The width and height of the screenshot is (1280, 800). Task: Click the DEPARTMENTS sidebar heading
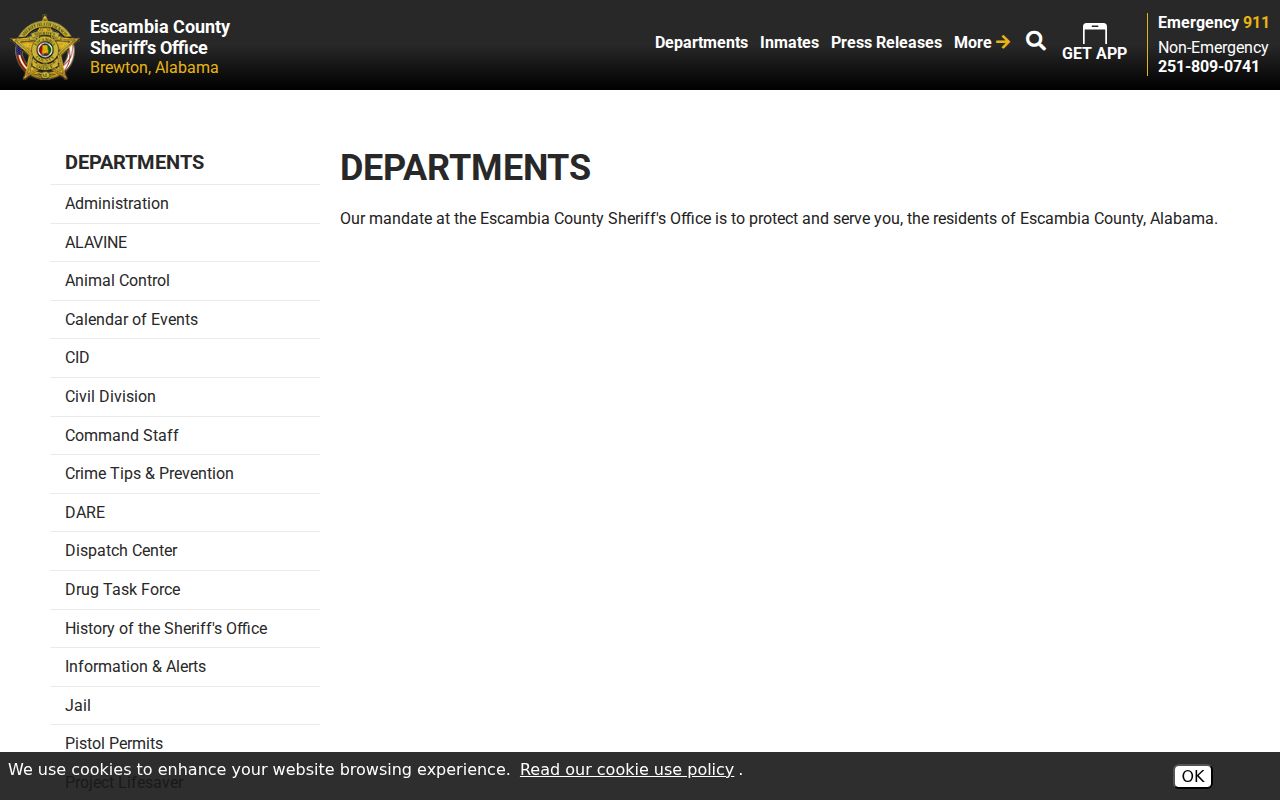(x=134, y=162)
